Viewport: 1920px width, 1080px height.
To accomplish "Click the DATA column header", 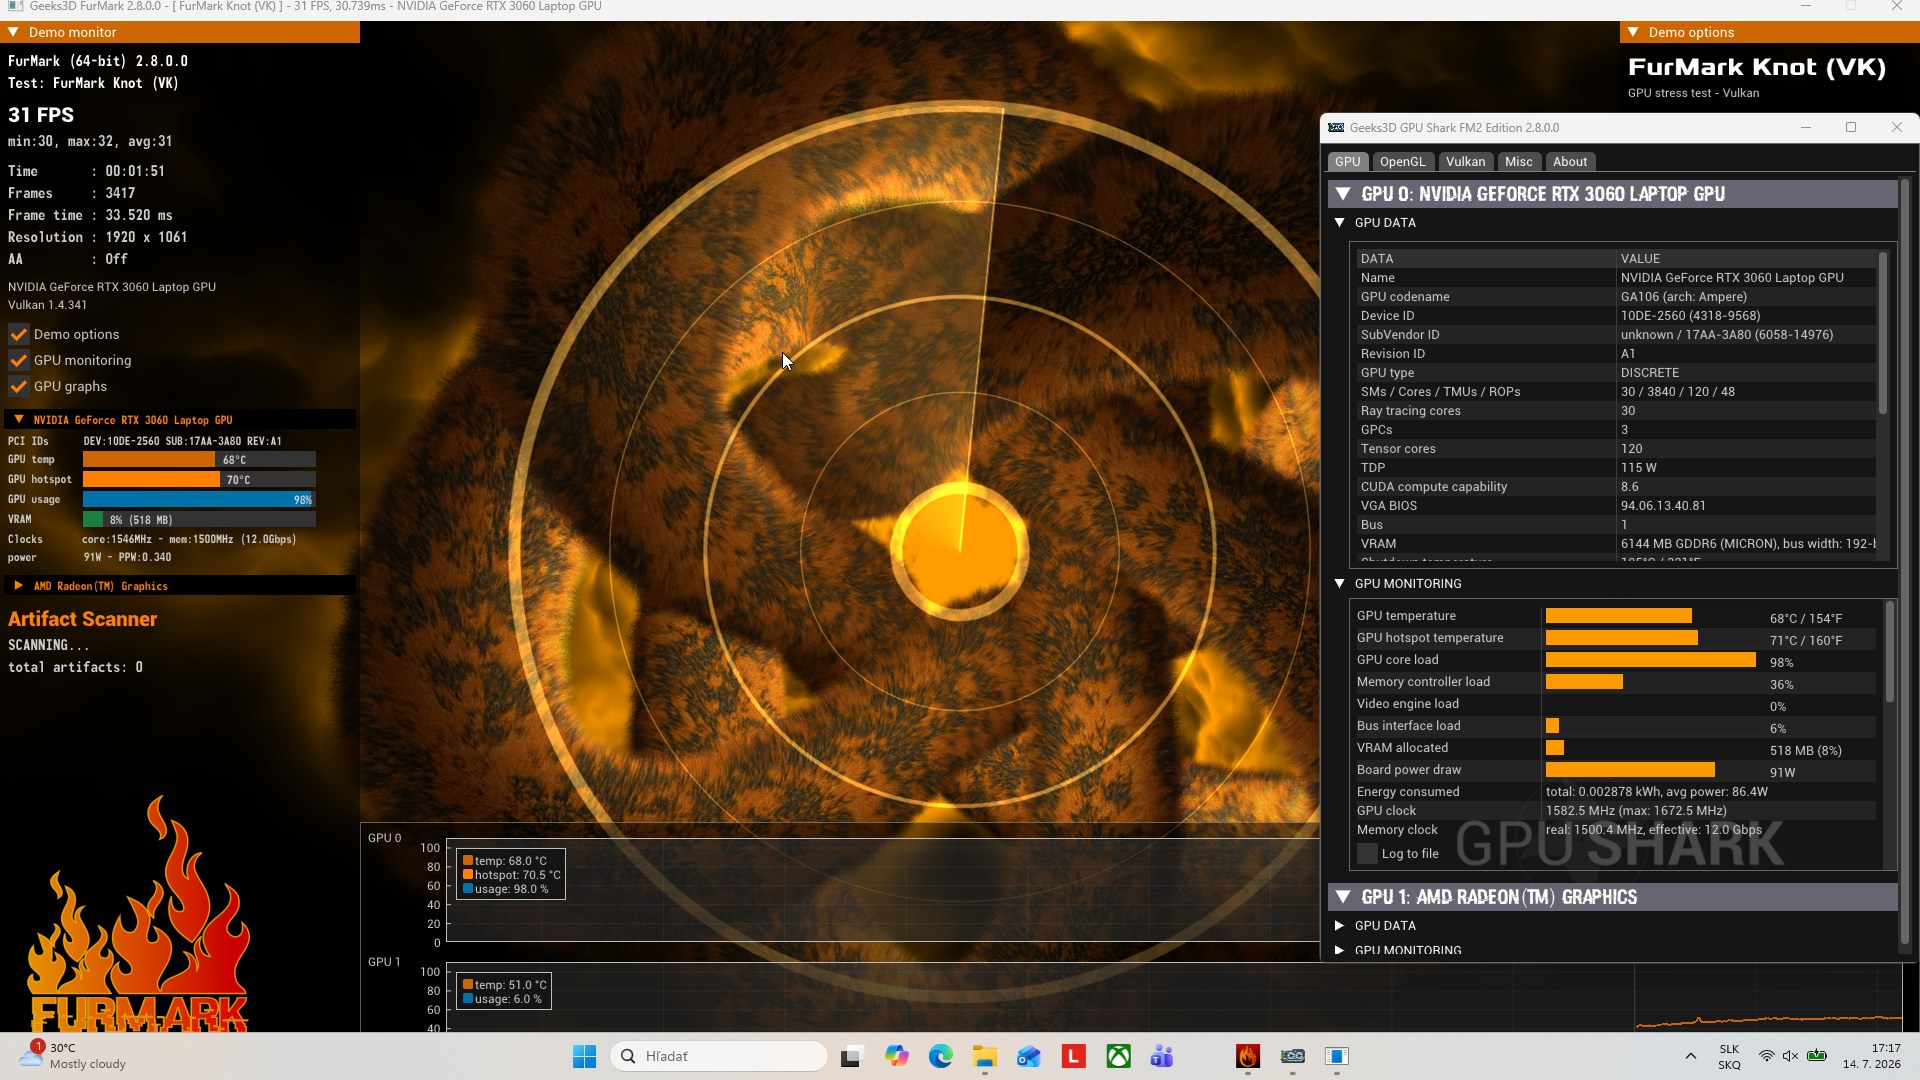I will point(1486,258).
